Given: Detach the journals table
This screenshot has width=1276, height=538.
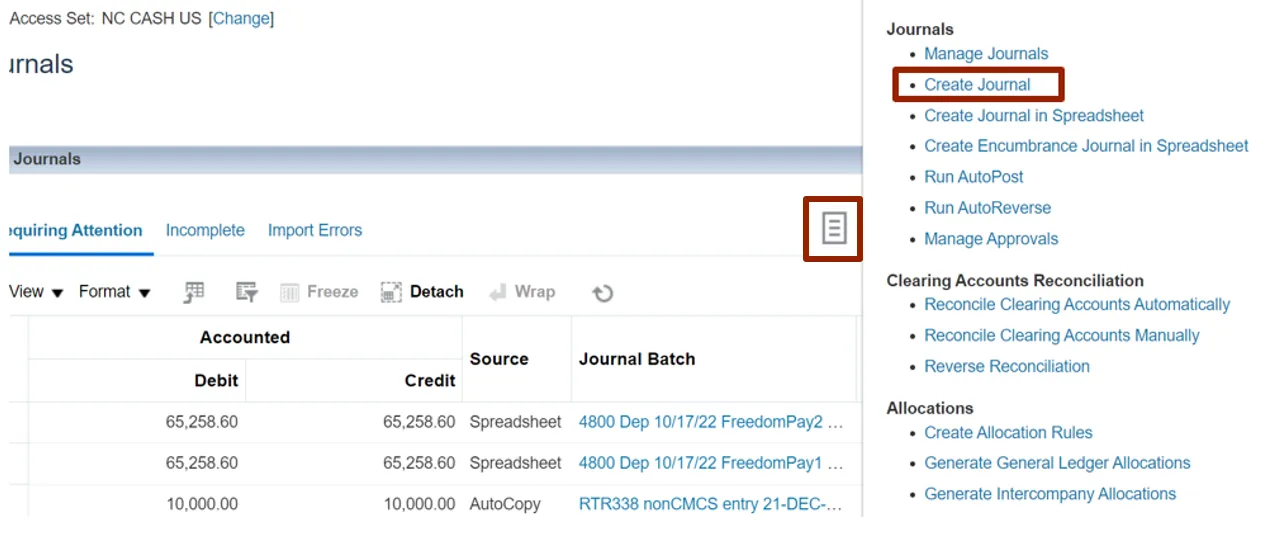Looking at the screenshot, I should [x=422, y=292].
